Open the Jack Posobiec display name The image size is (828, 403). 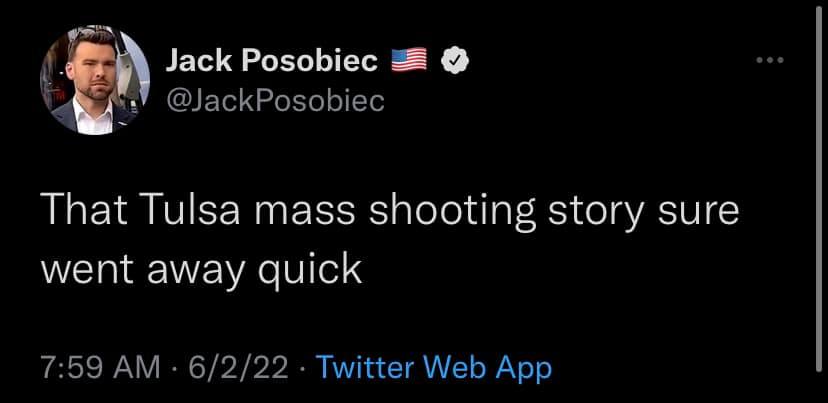[270, 62]
